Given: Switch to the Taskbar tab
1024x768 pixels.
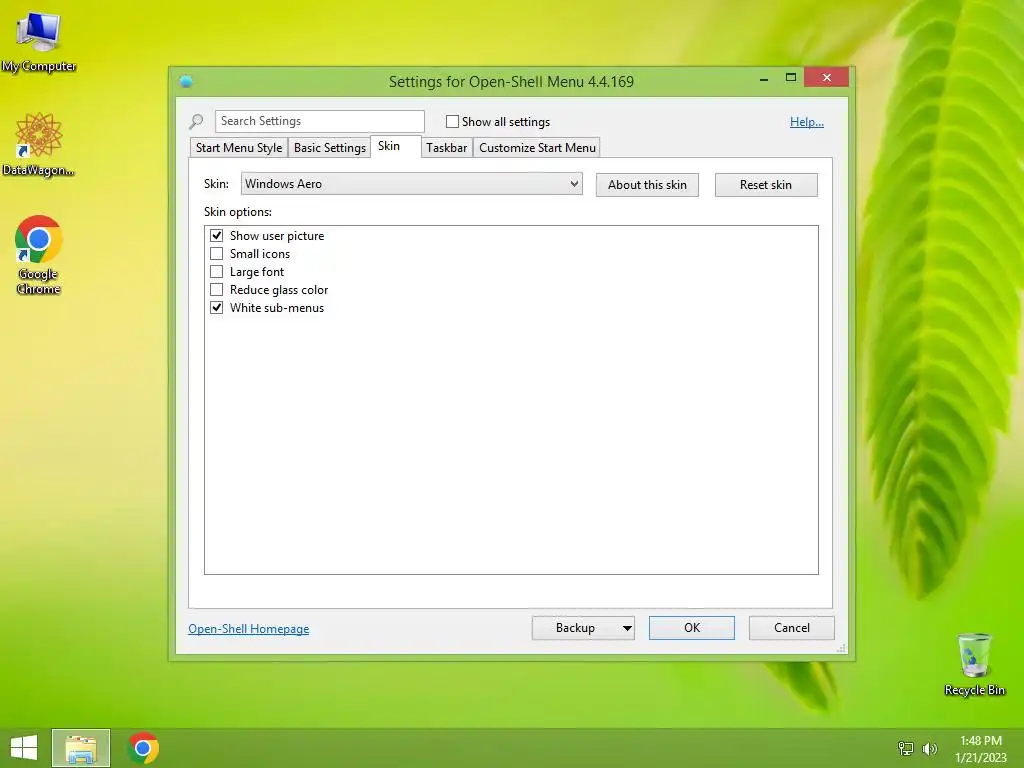Looking at the screenshot, I should point(447,148).
